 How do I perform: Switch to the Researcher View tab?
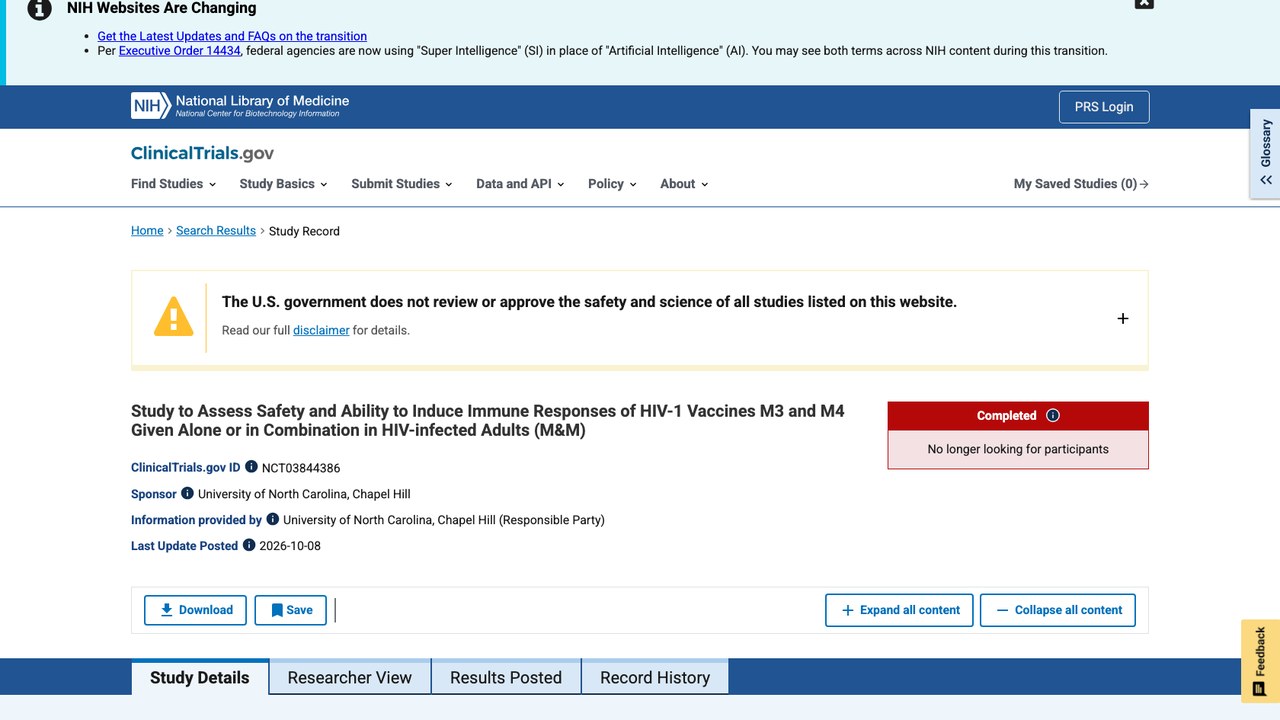350,677
